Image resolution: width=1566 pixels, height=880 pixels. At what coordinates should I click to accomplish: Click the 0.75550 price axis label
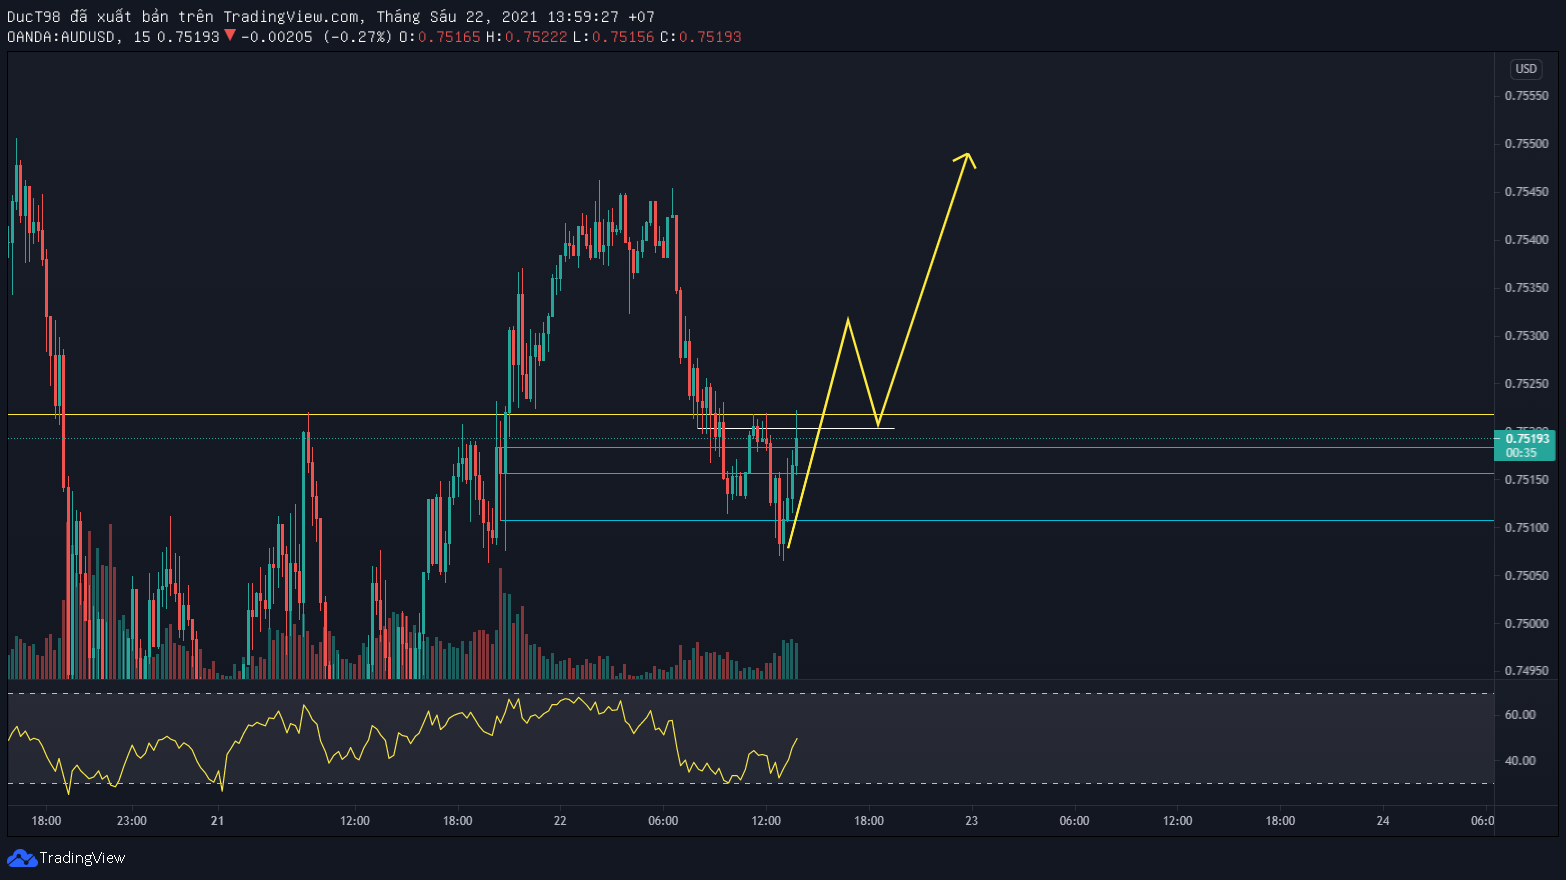coord(1527,96)
